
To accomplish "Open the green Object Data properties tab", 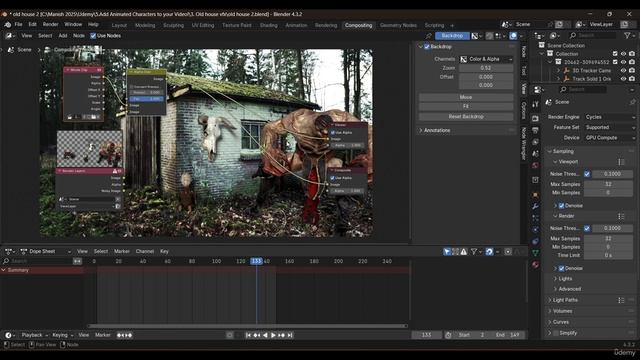I will click(535, 253).
